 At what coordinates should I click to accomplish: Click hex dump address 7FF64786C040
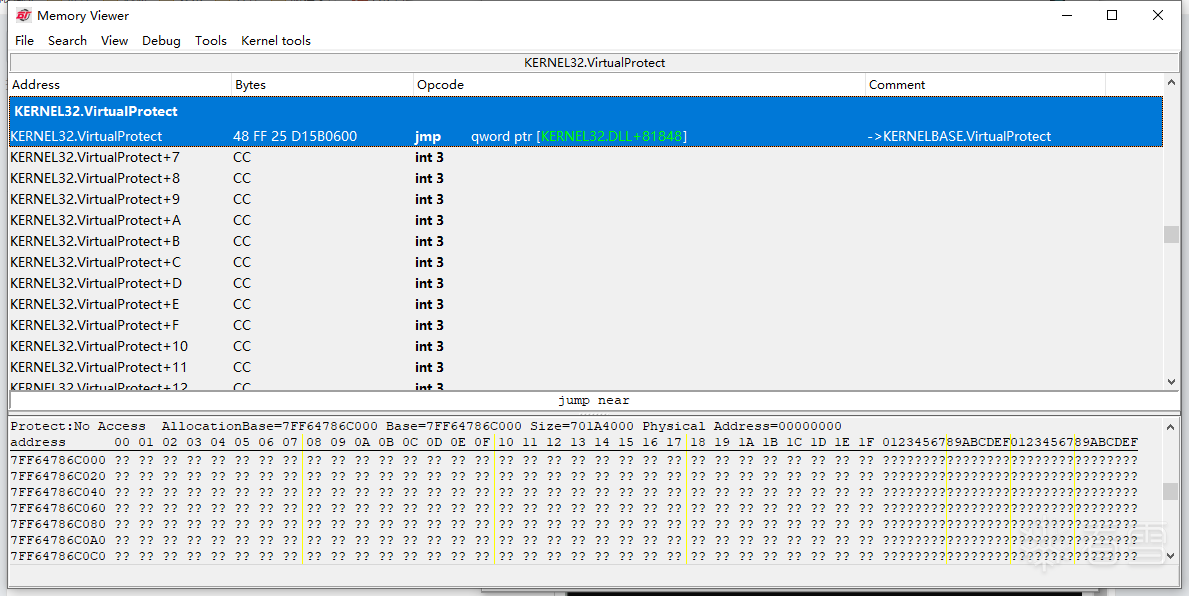58,491
